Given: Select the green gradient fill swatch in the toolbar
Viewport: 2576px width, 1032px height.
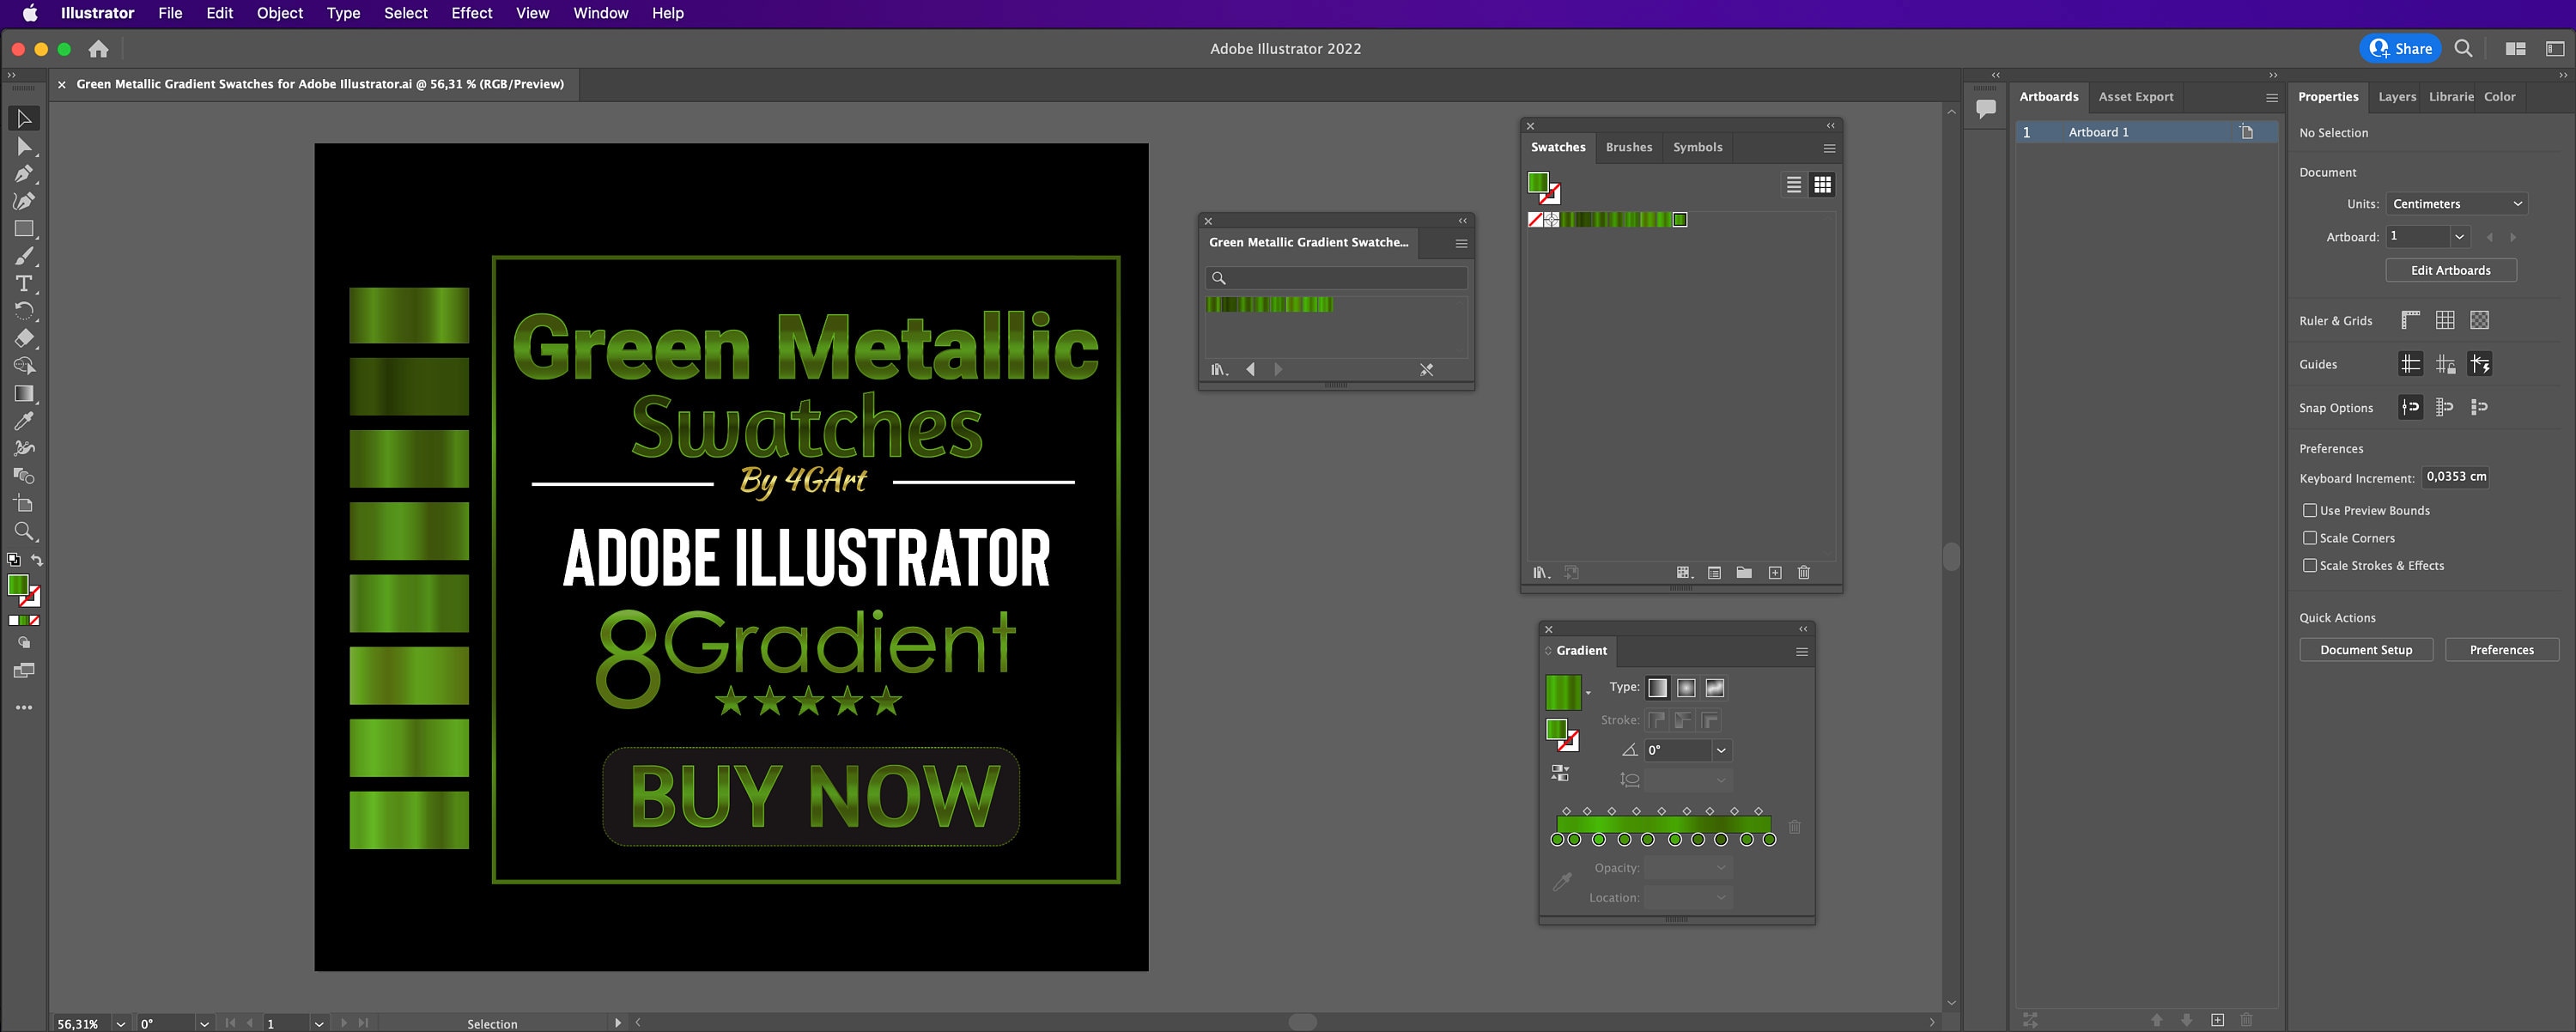Looking at the screenshot, I should click(x=19, y=585).
